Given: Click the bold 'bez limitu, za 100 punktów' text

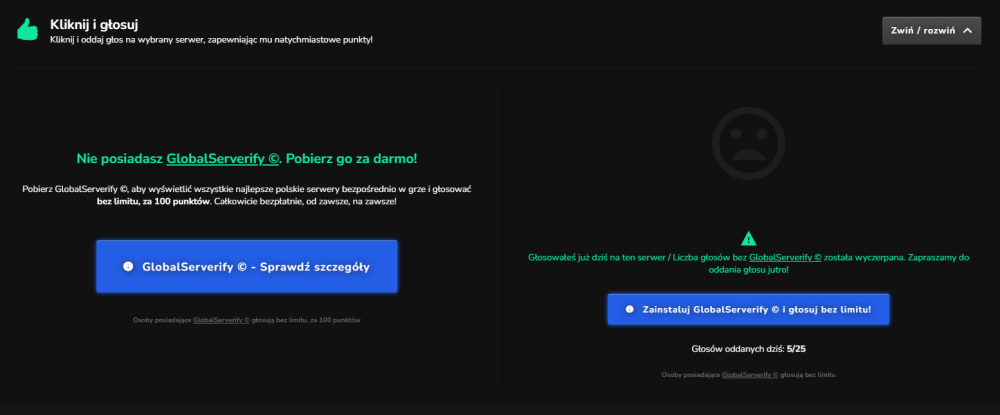Looking at the screenshot, I should point(151,201).
